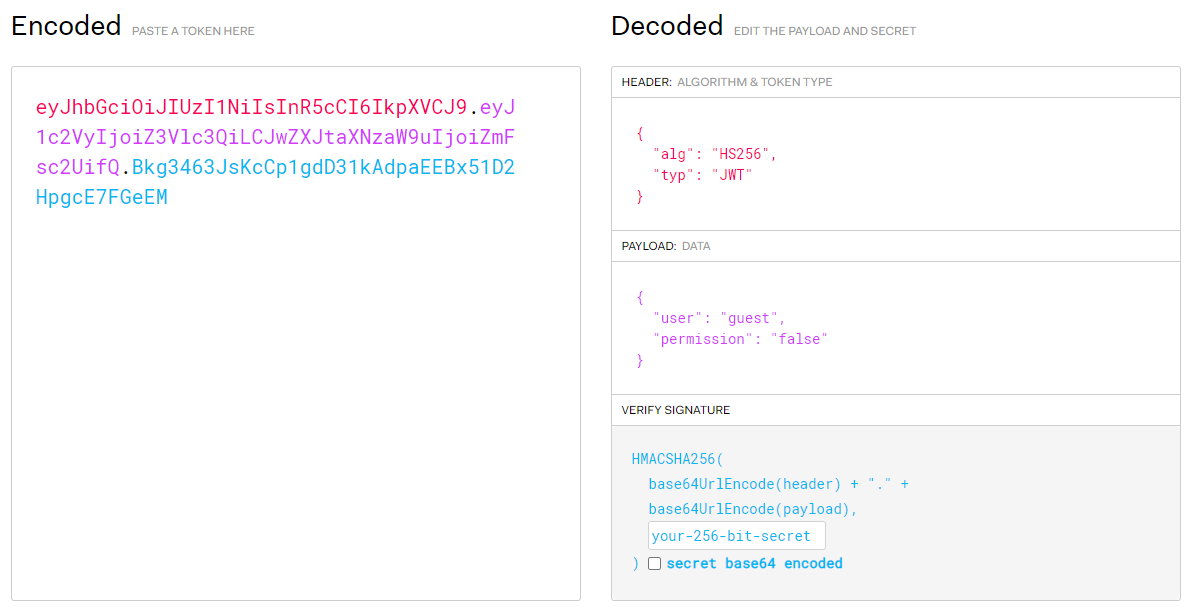Screen dimensions: 1192x612
Task: Click the "alg": "HS256" line
Action: tap(715, 154)
